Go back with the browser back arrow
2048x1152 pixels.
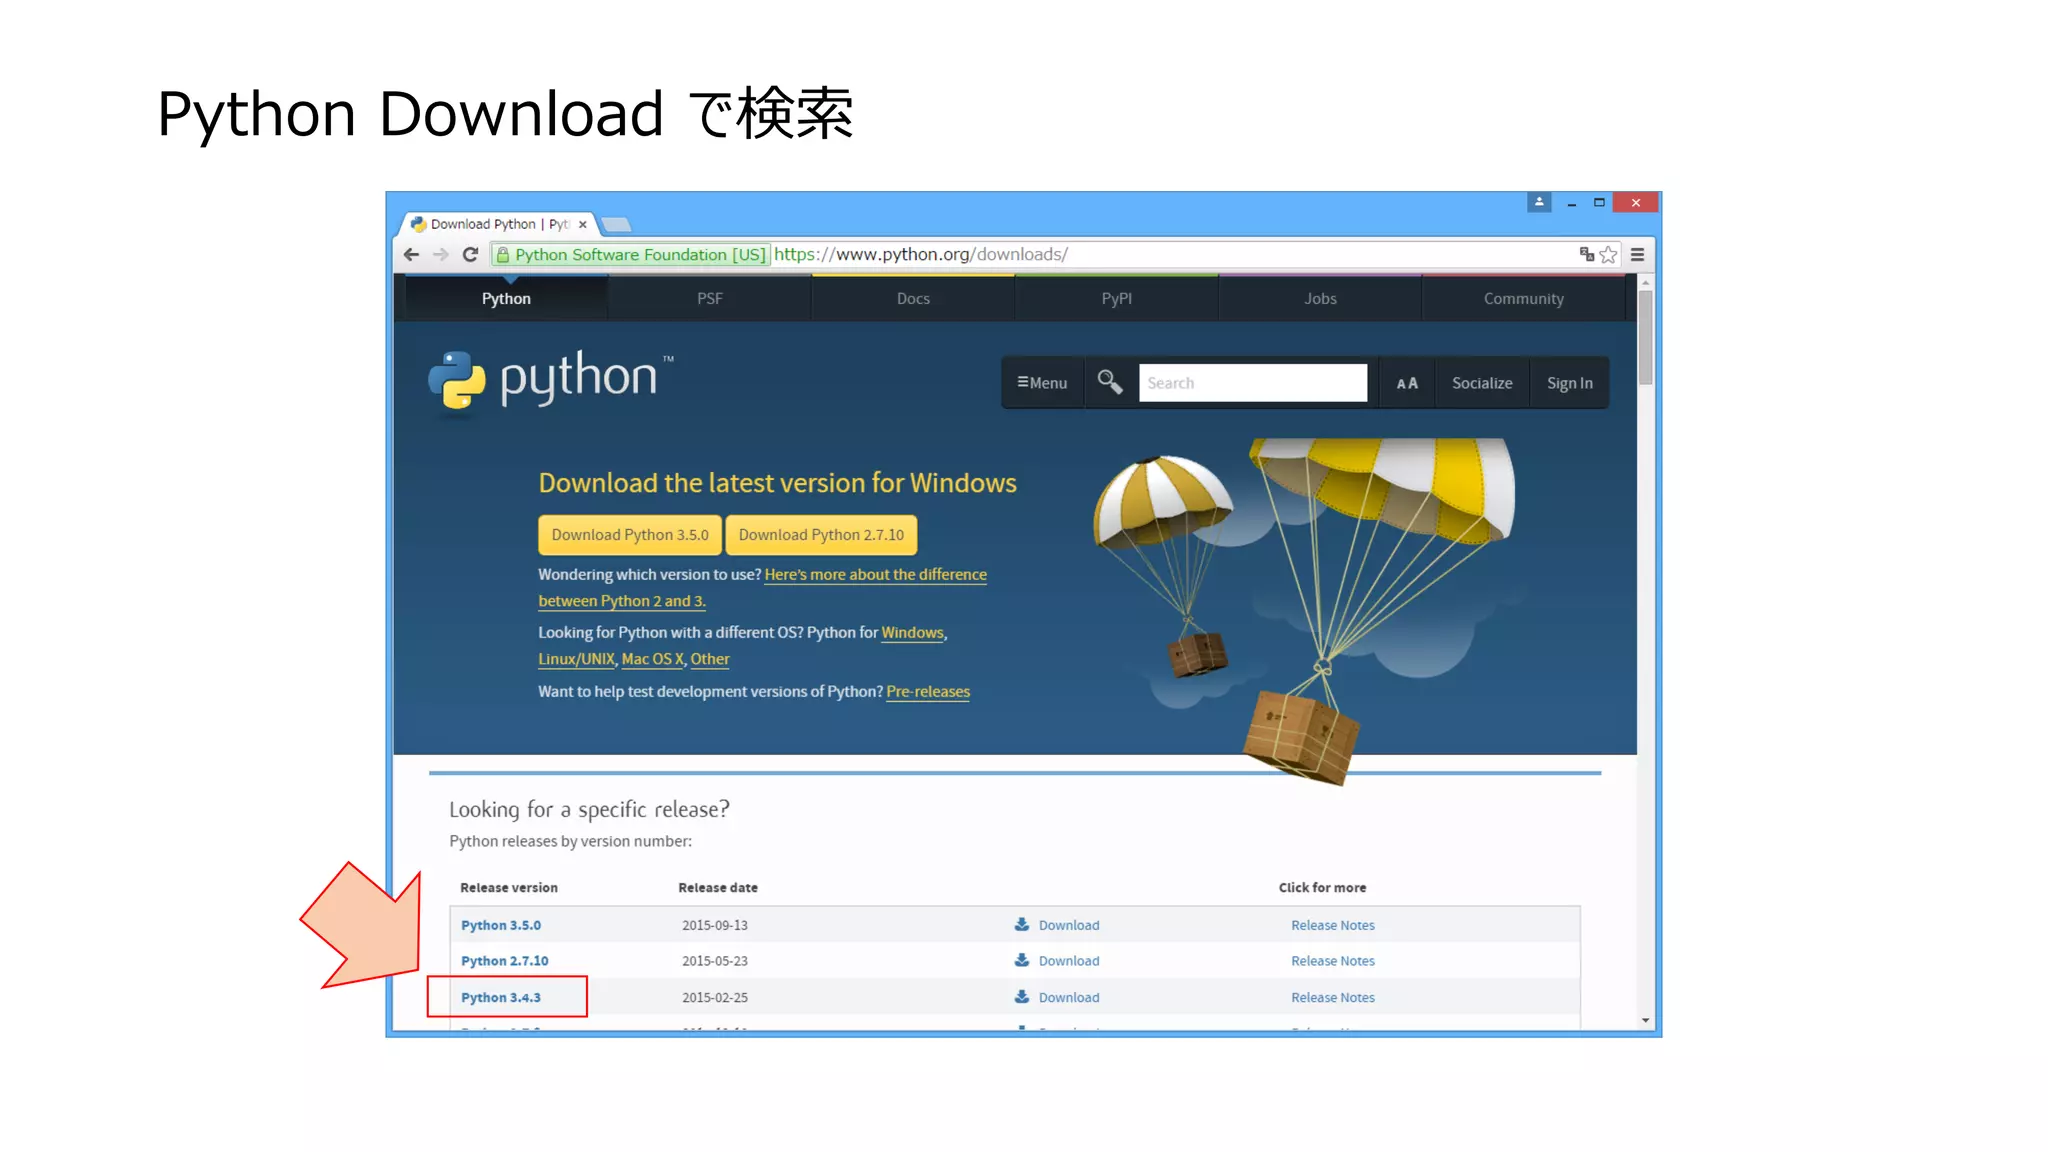click(411, 255)
